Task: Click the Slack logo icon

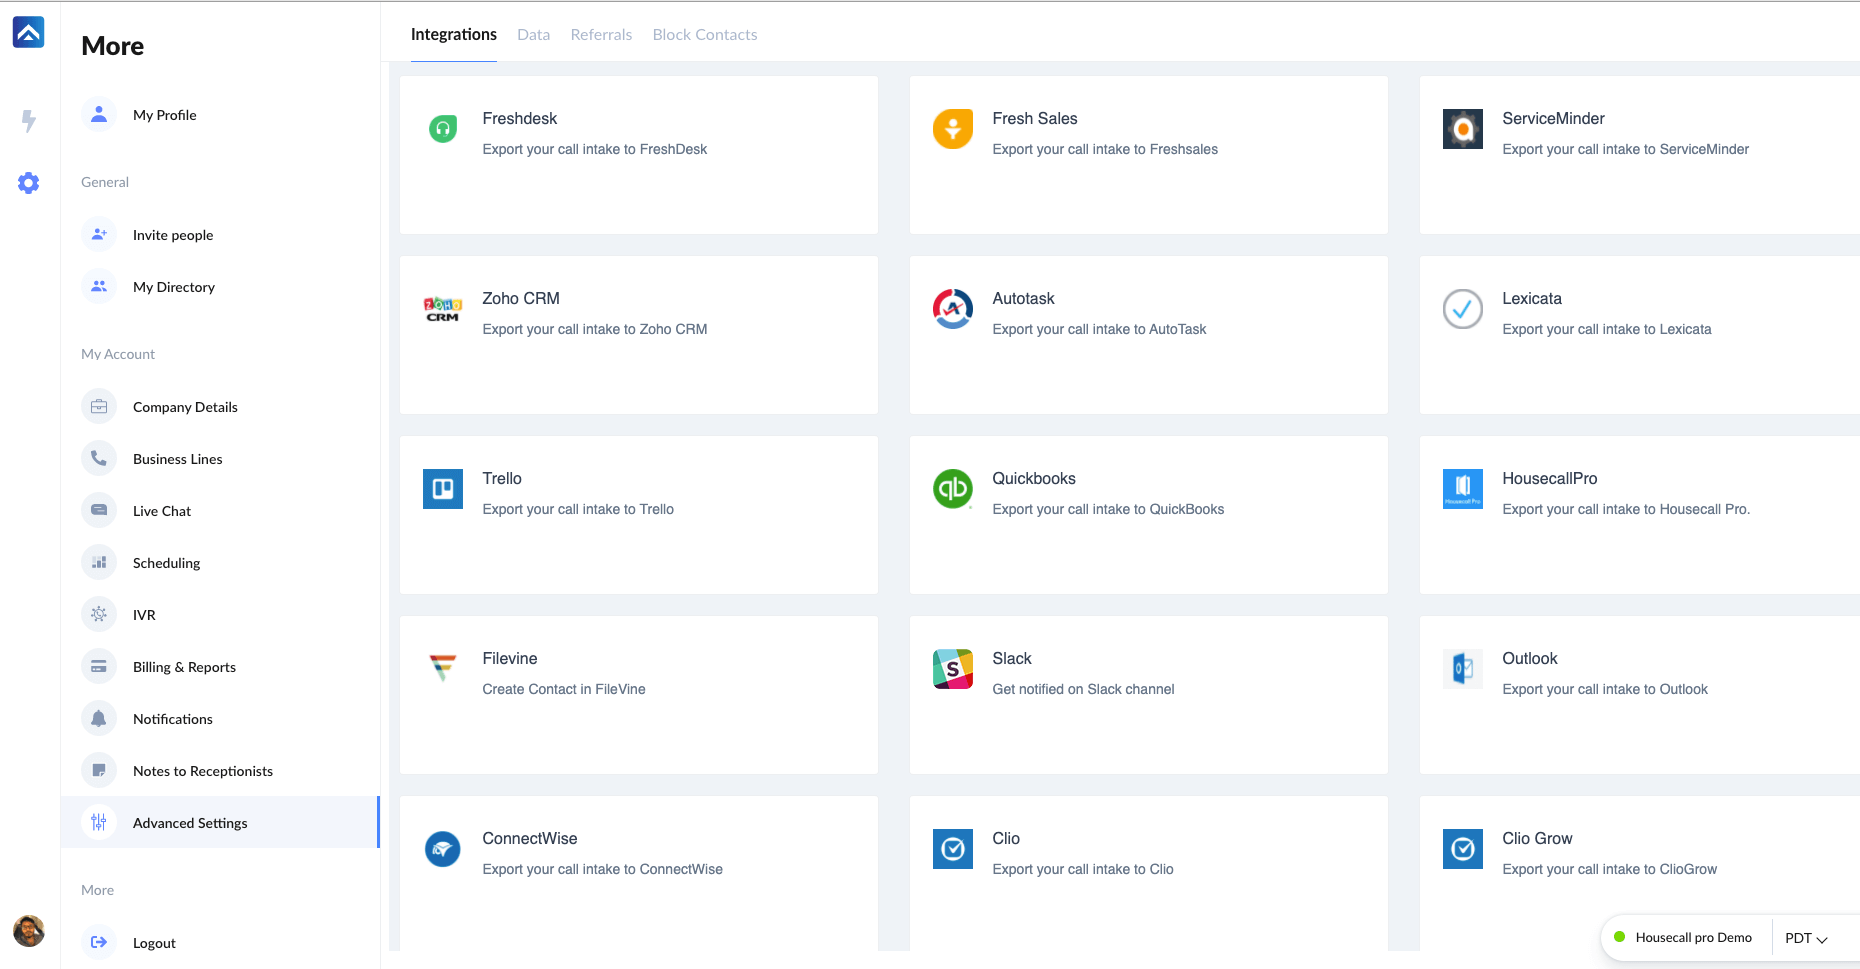Action: 953,669
